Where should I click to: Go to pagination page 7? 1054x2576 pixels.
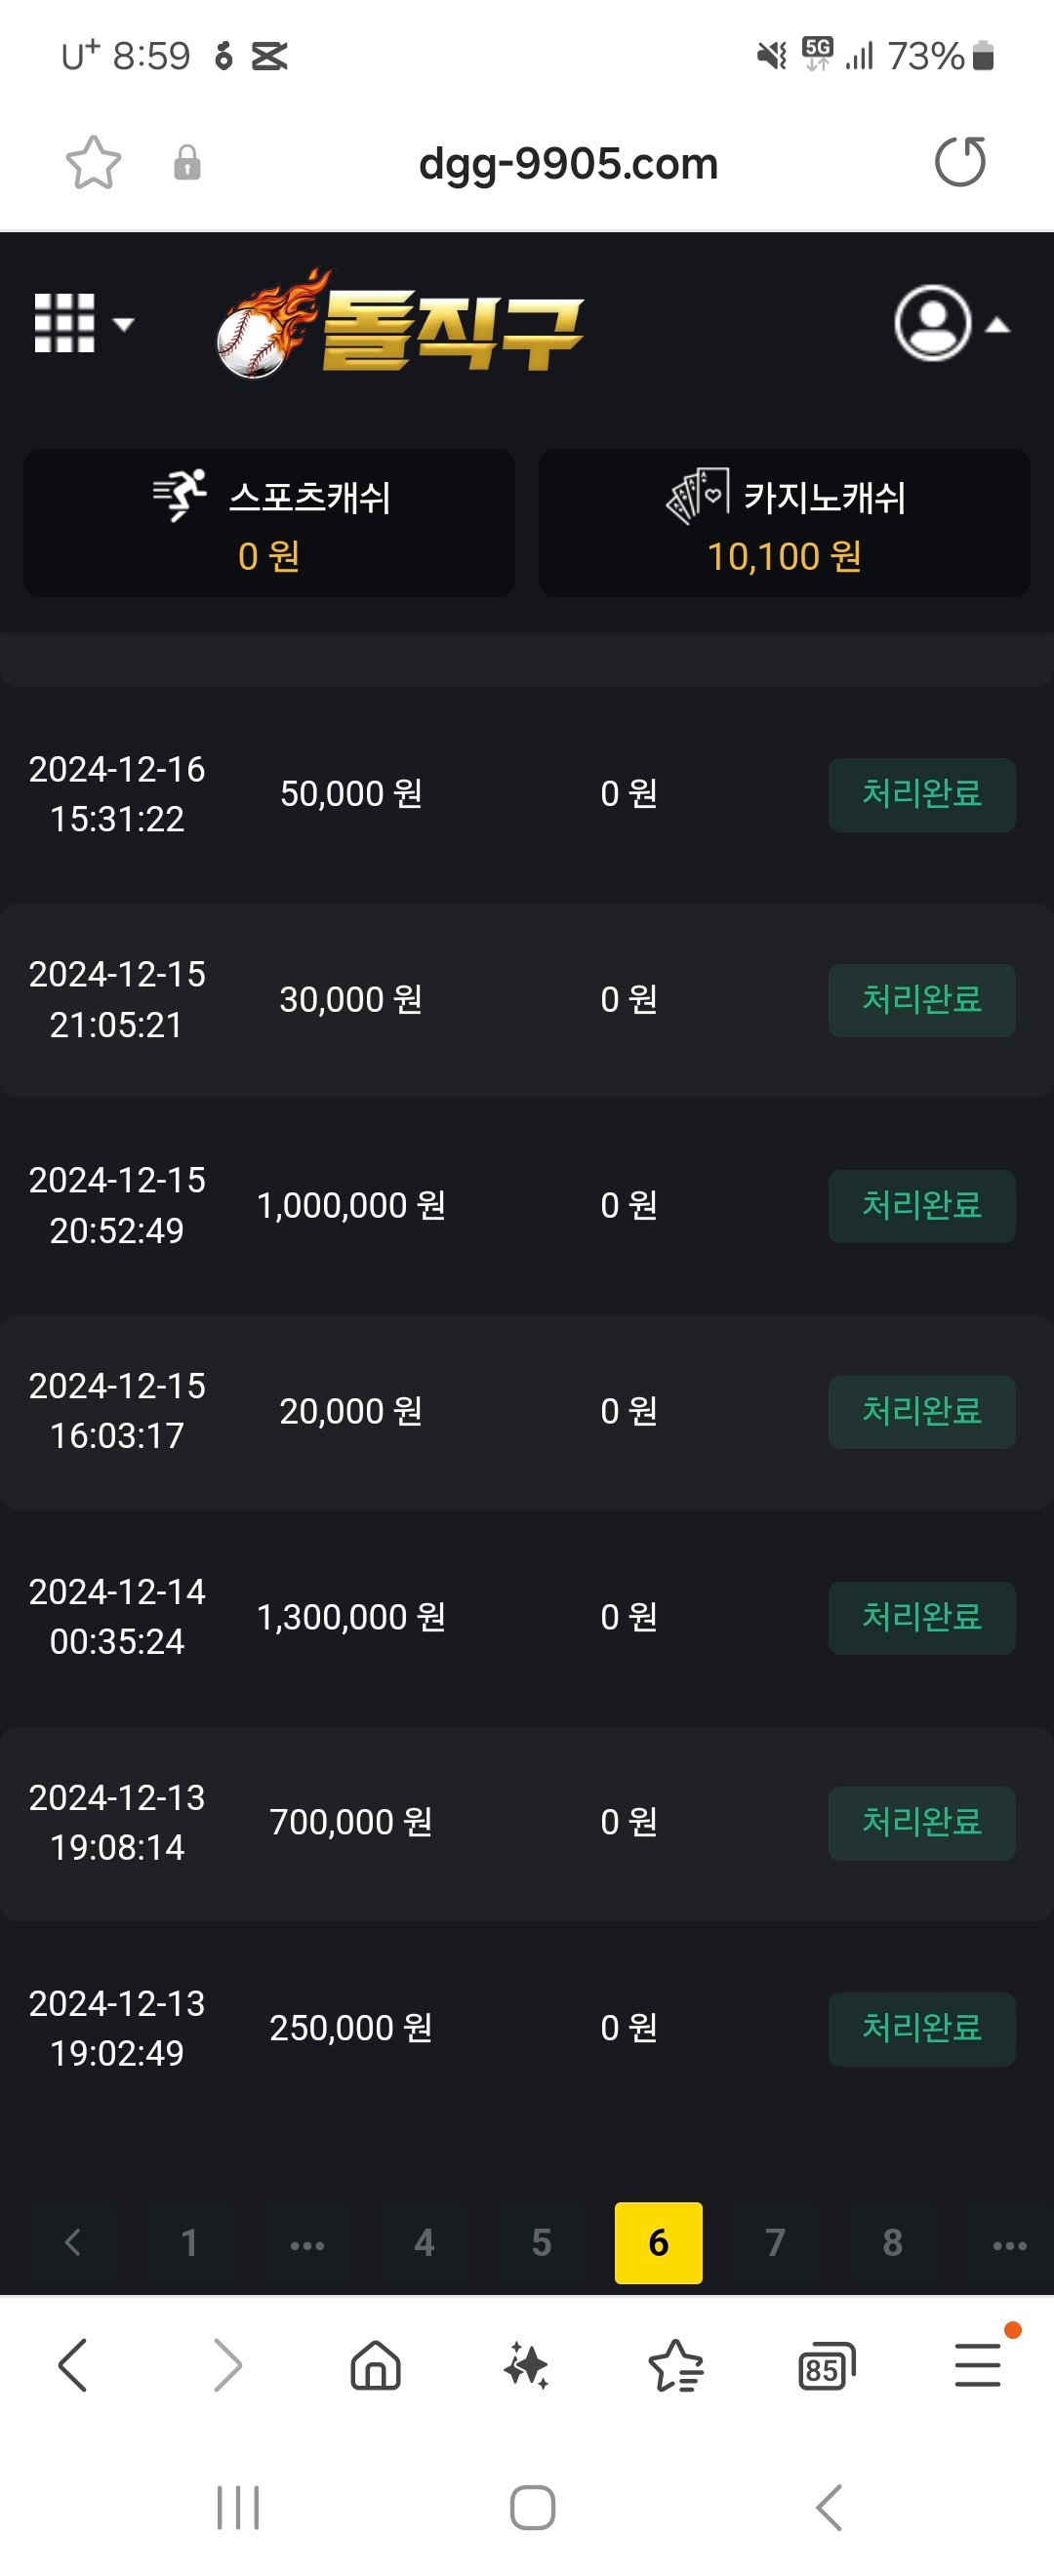pos(775,2243)
